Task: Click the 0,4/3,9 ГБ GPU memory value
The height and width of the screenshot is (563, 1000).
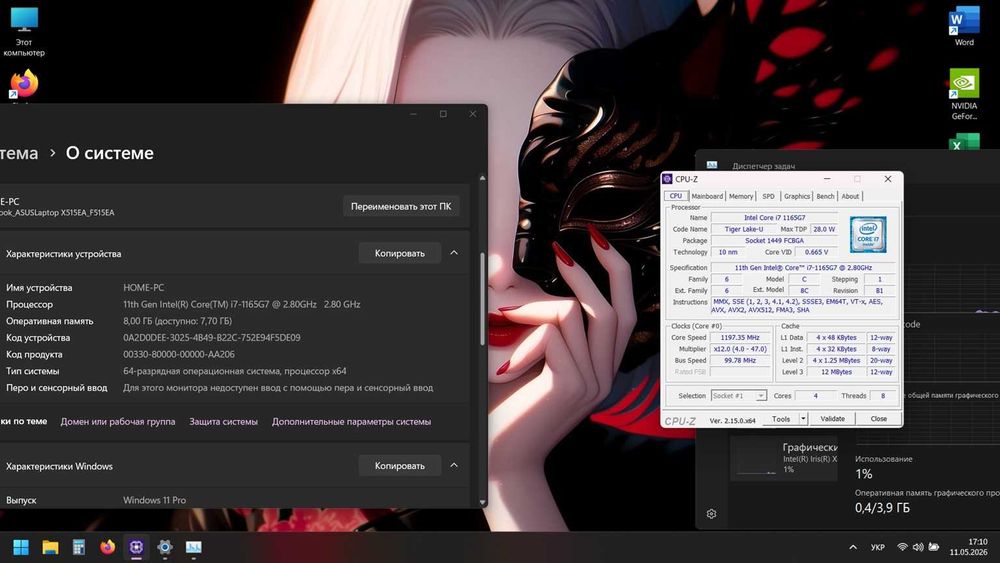Action: [x=882, y=508]
